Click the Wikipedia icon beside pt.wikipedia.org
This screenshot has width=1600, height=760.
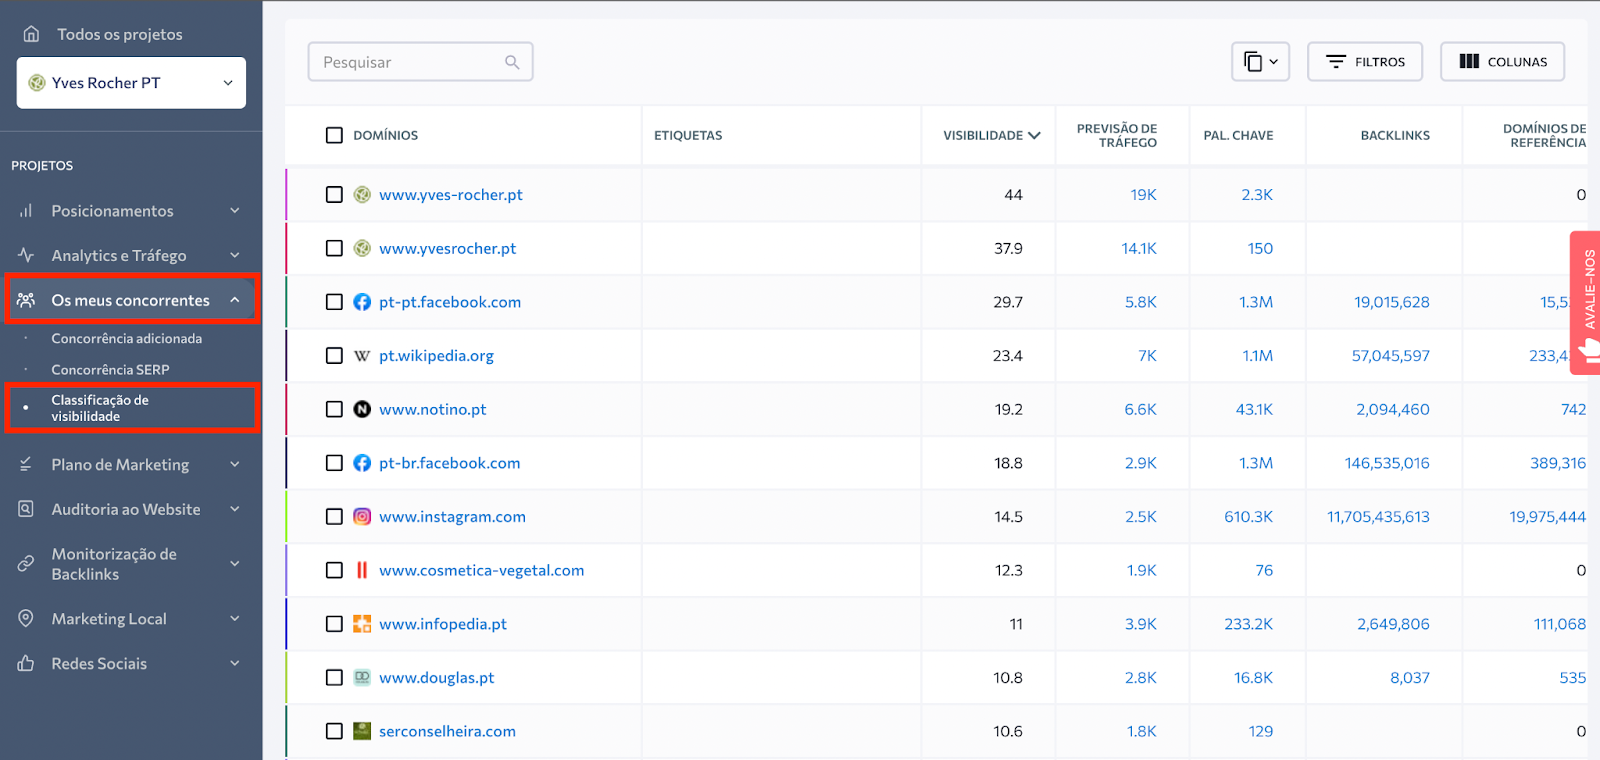pos(362,356)
